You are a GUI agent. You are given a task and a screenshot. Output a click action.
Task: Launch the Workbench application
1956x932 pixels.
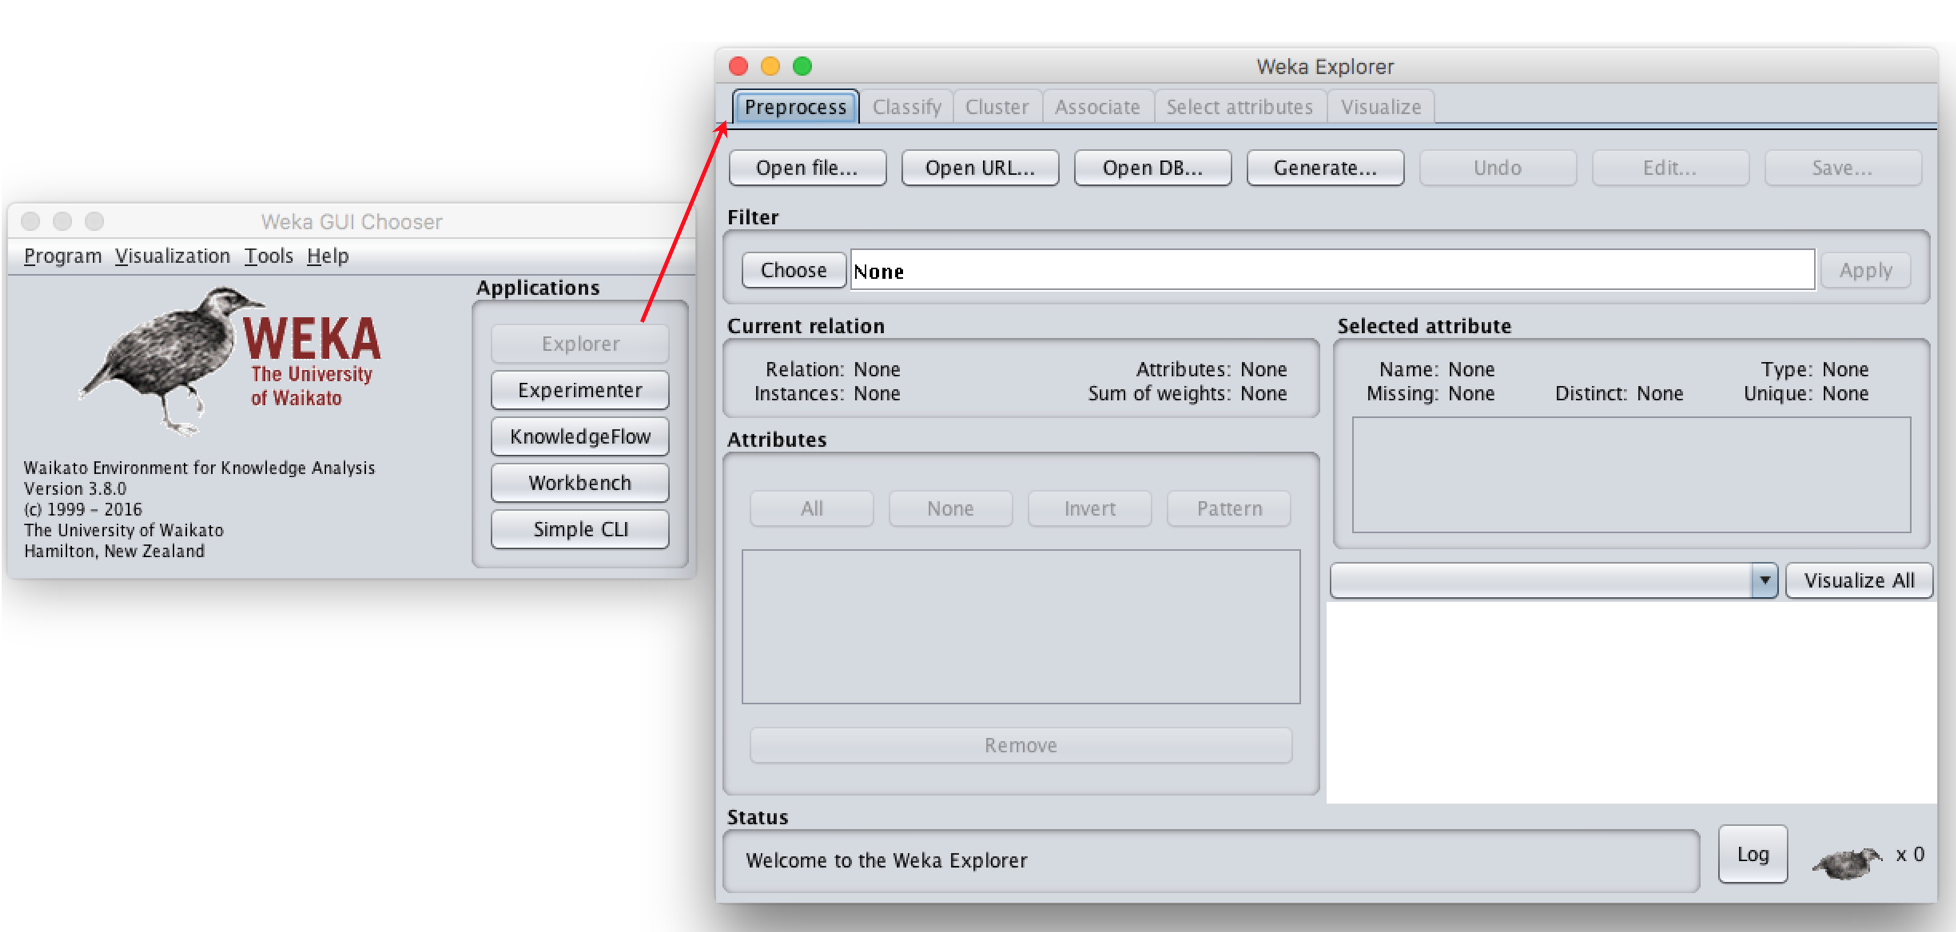coord(580,483)
